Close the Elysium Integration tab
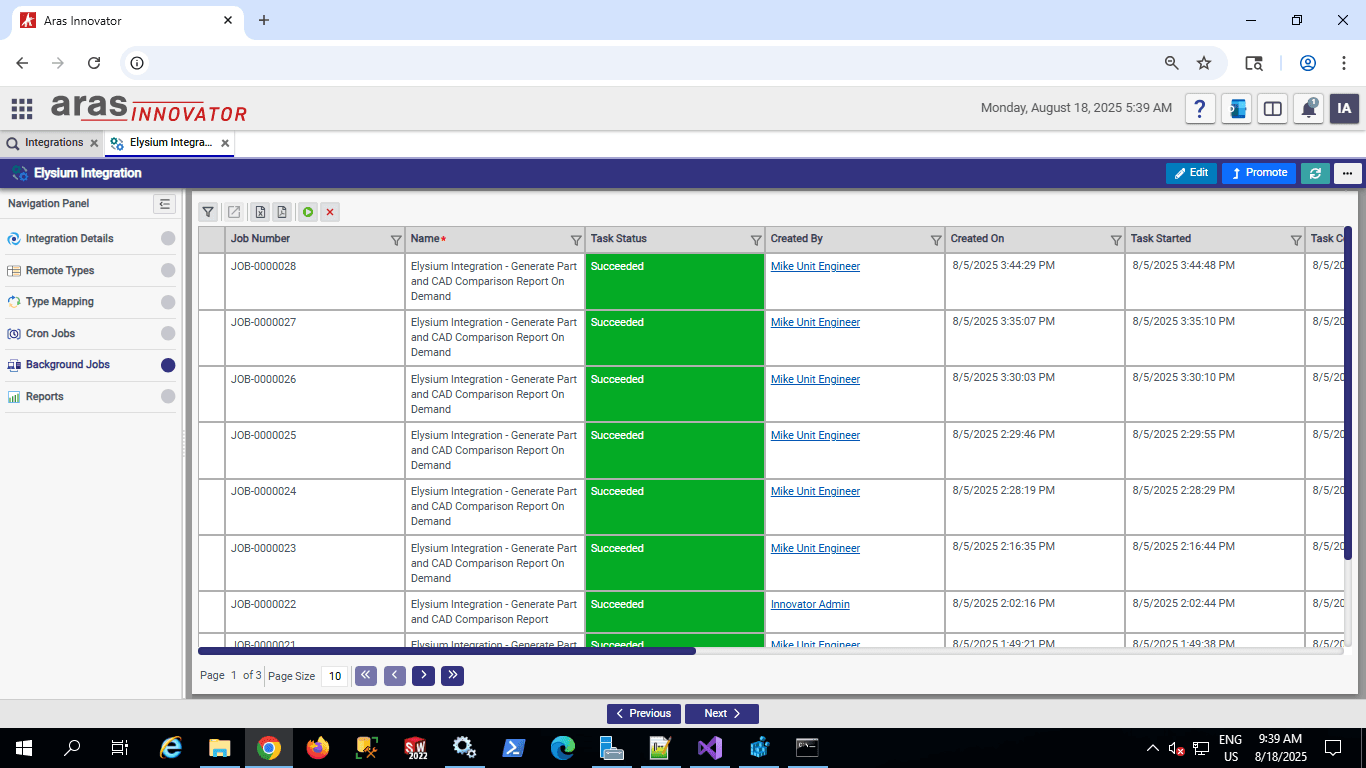Viewport: 1366px width, 768px height. (226, 143)
